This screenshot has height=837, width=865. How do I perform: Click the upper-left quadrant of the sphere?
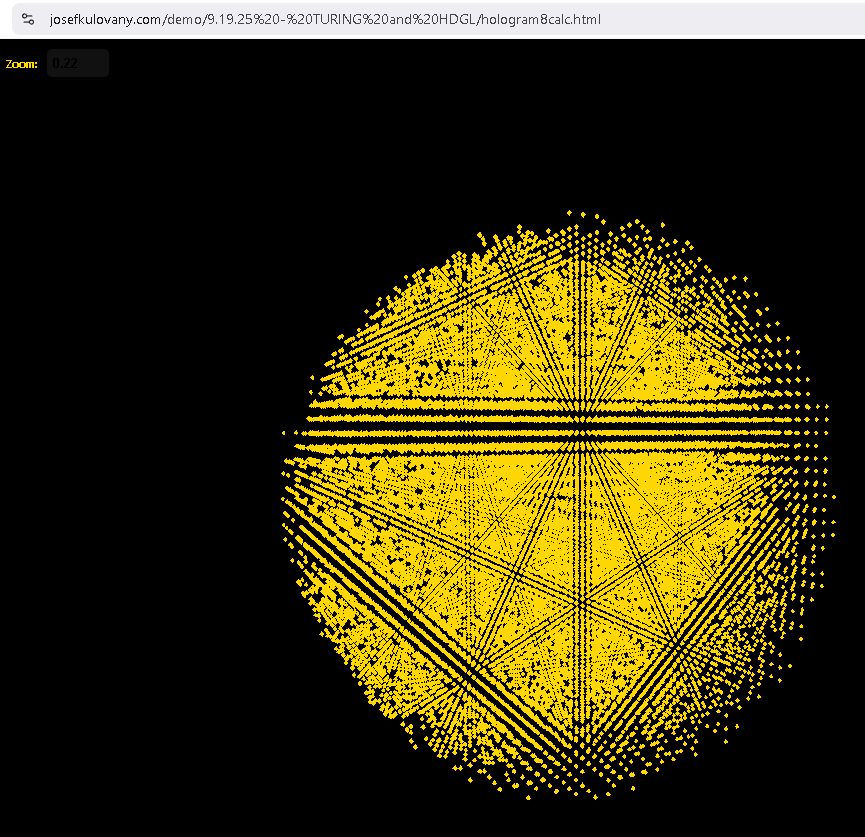440,330
